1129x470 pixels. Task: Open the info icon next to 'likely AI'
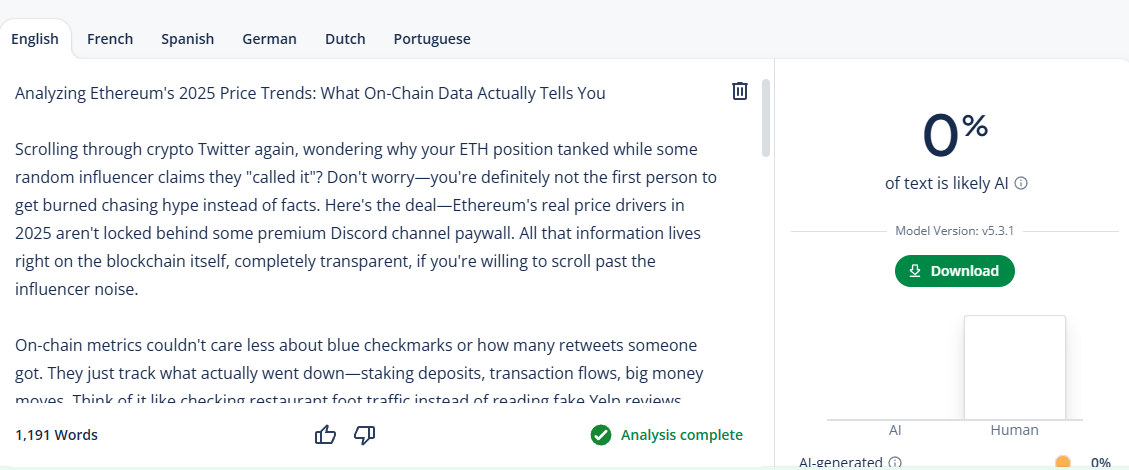(x=1020, y=184)
